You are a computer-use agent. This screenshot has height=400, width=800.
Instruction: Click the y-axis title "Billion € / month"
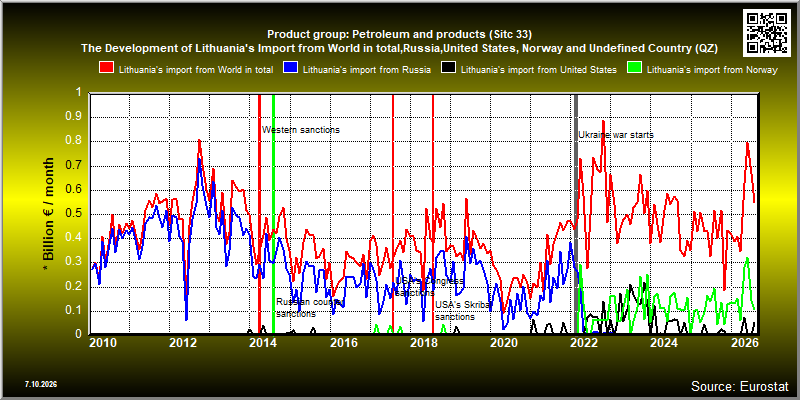(47, 214)
